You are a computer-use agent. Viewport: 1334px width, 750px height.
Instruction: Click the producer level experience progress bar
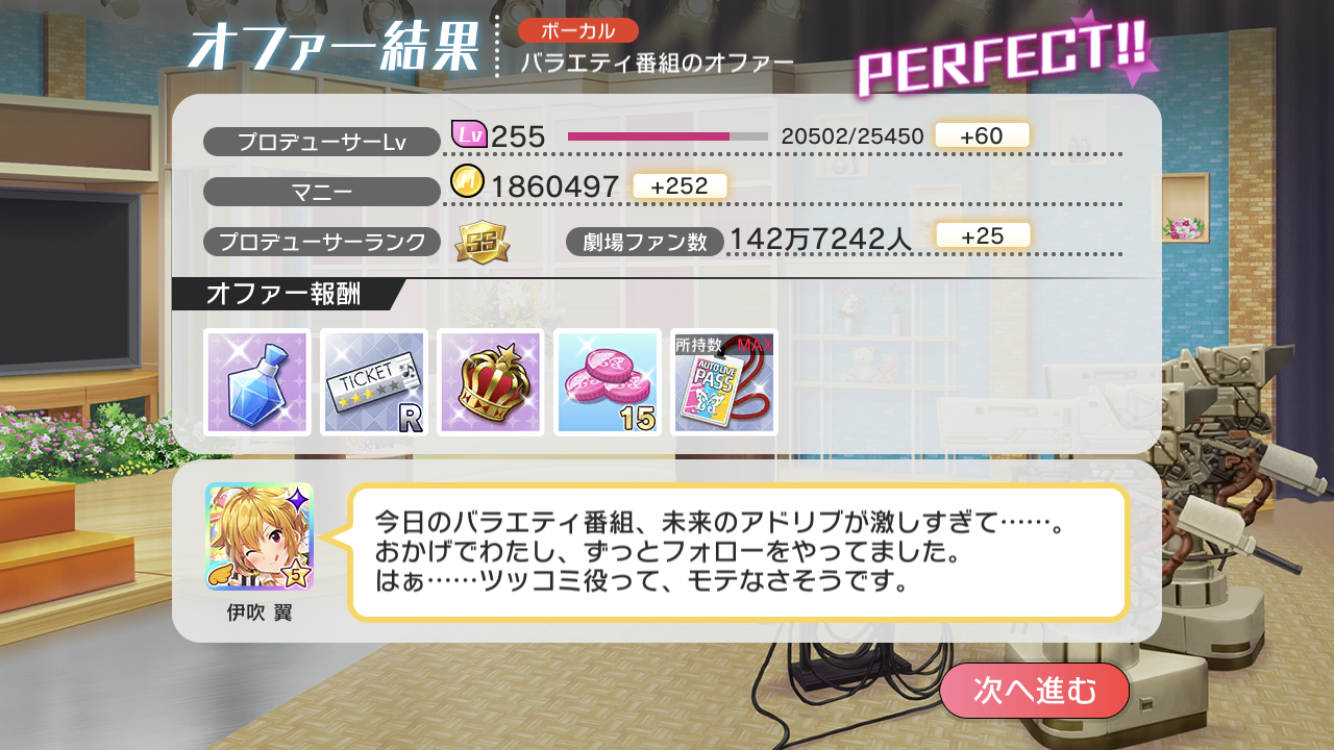(x=668, y=136)
